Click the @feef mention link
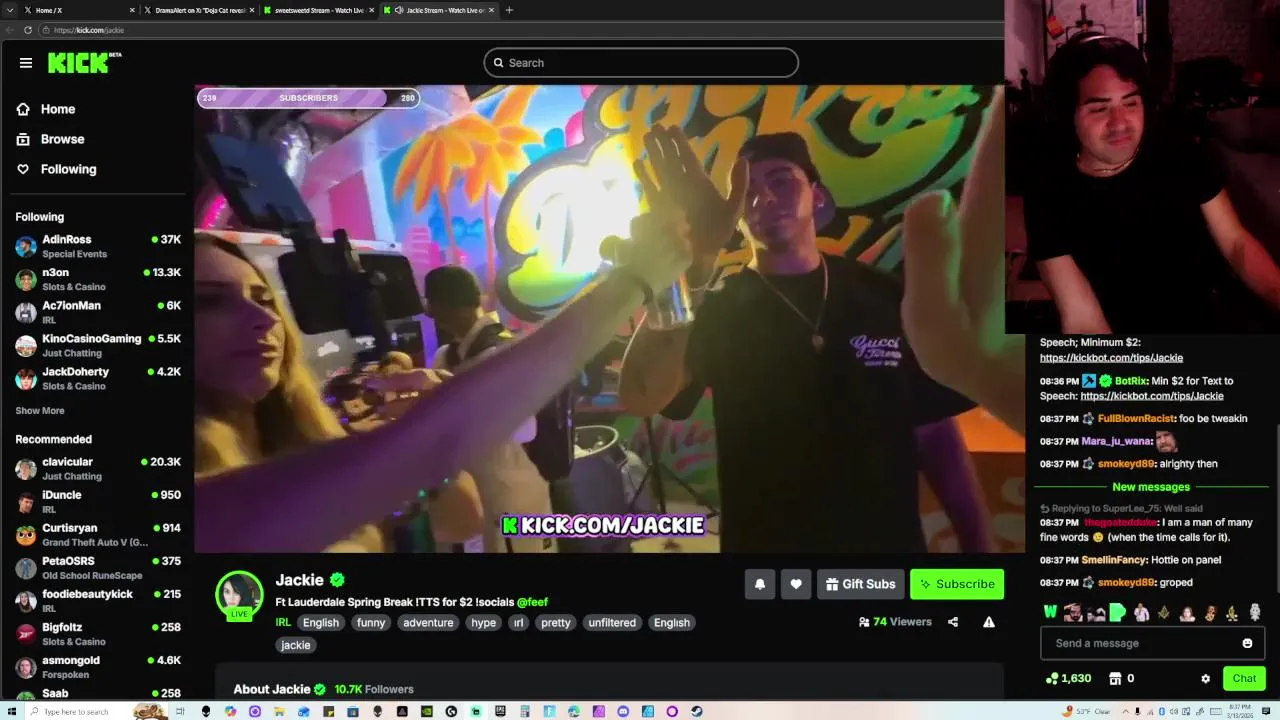1280x720 pixels. point(532,602)
